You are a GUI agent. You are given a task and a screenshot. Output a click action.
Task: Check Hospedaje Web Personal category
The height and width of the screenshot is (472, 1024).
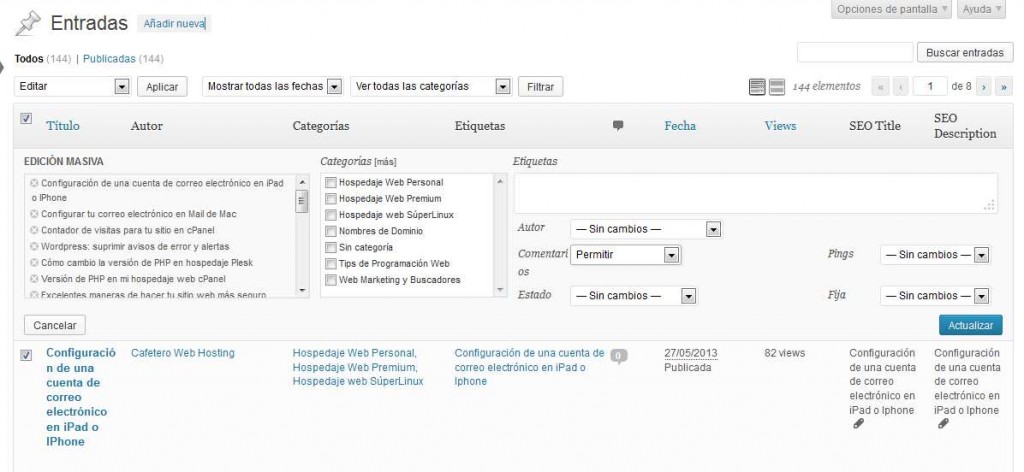331,183
